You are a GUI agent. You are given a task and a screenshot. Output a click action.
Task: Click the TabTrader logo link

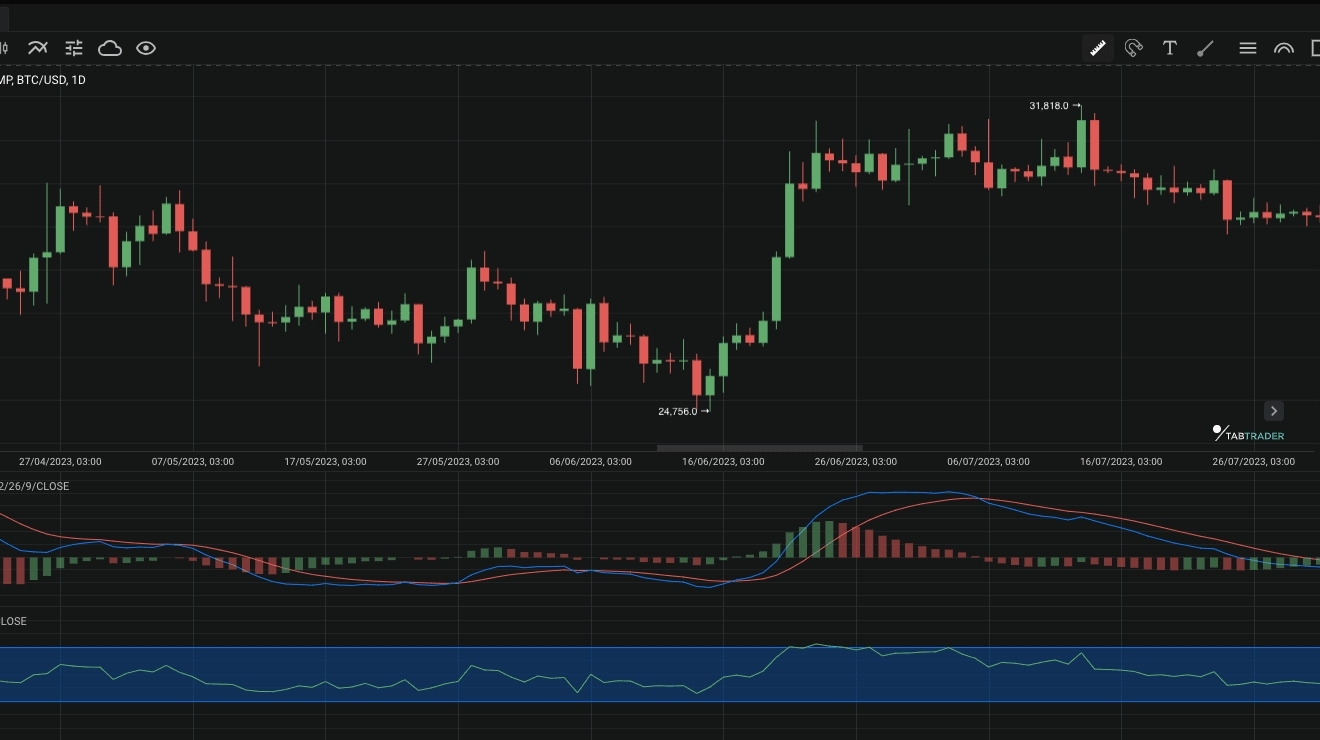(x=1248, y=434)
